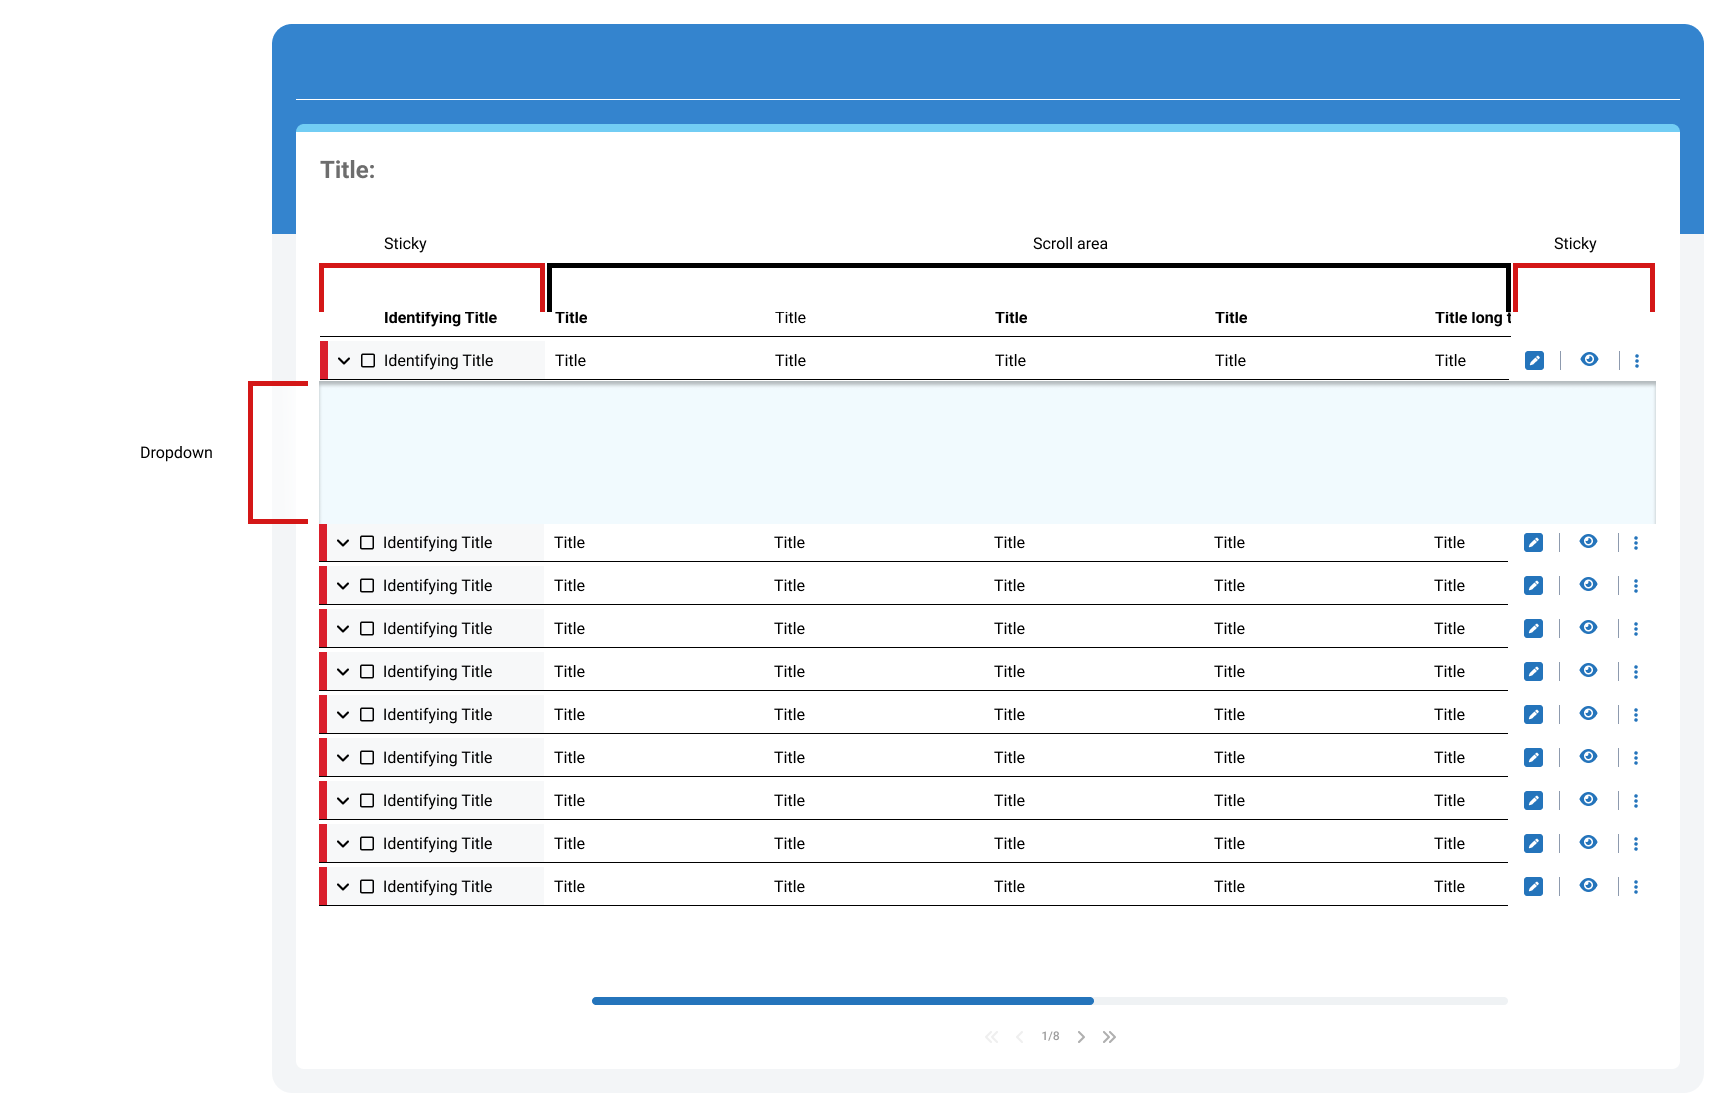Click the blue horizontal scrollbar thumb
1728x1117 pixels.
click(x=843, y=1001)
